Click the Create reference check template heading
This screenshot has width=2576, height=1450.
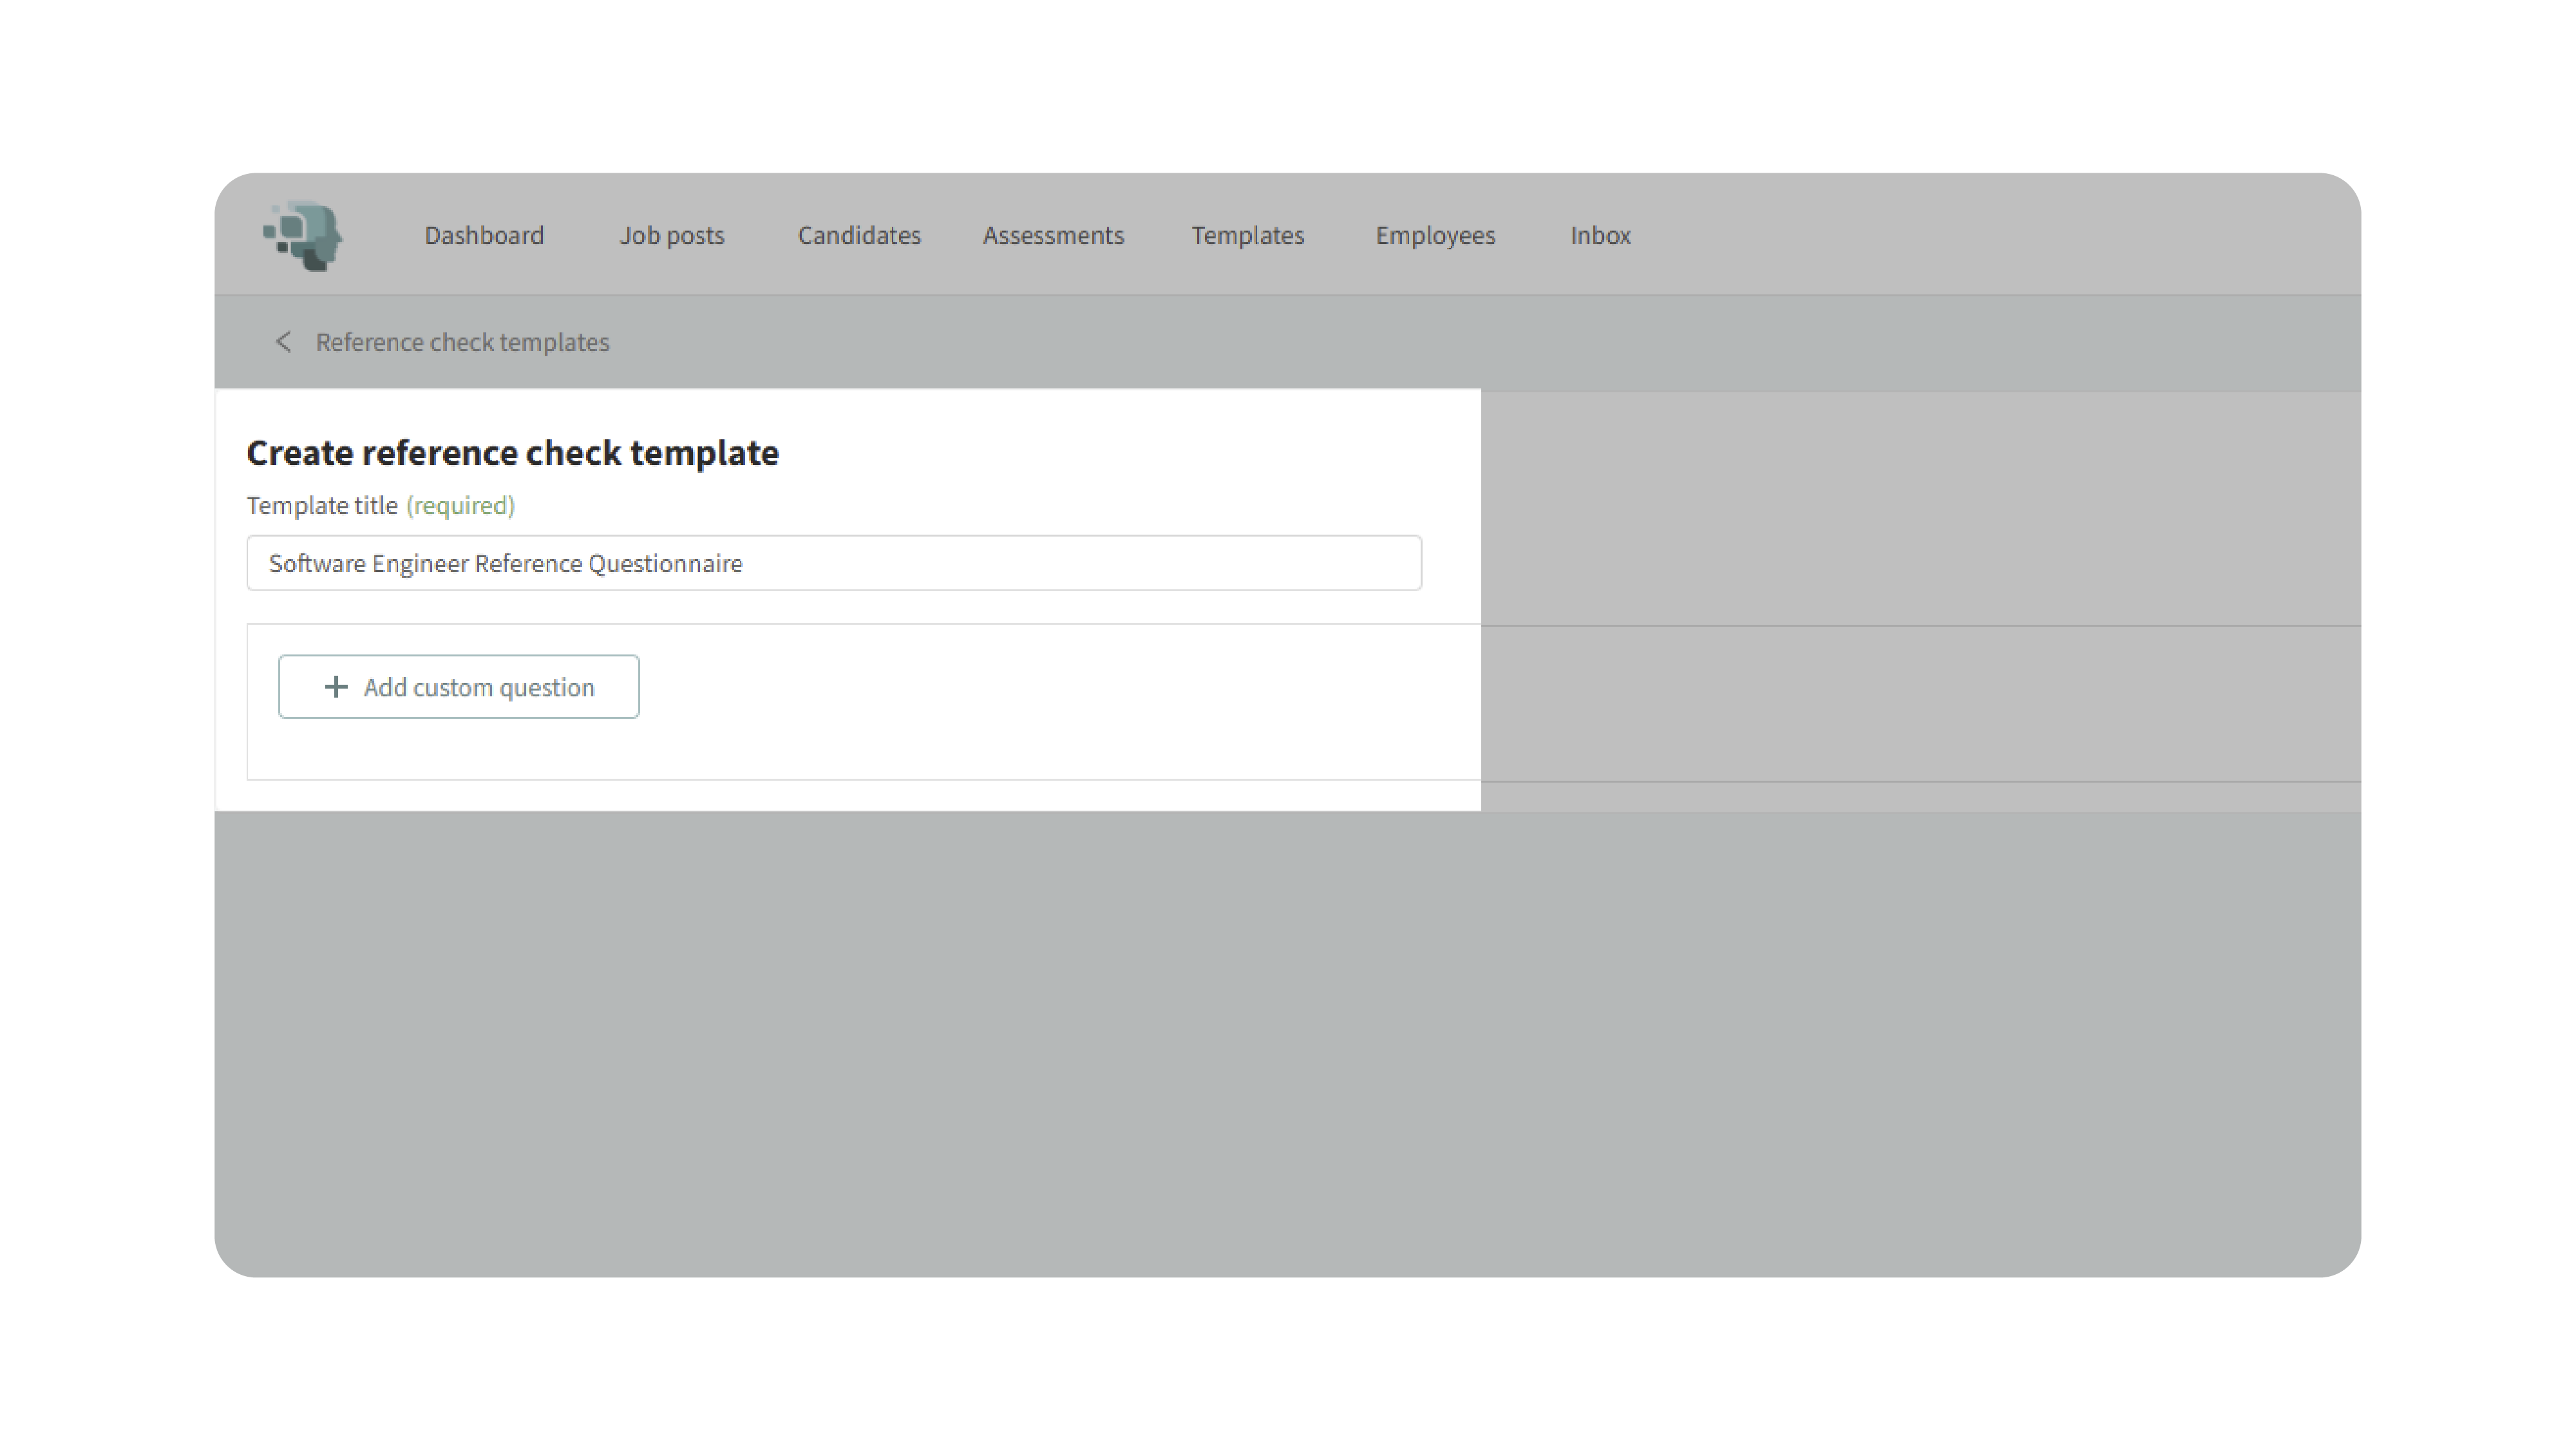[512, 453]
